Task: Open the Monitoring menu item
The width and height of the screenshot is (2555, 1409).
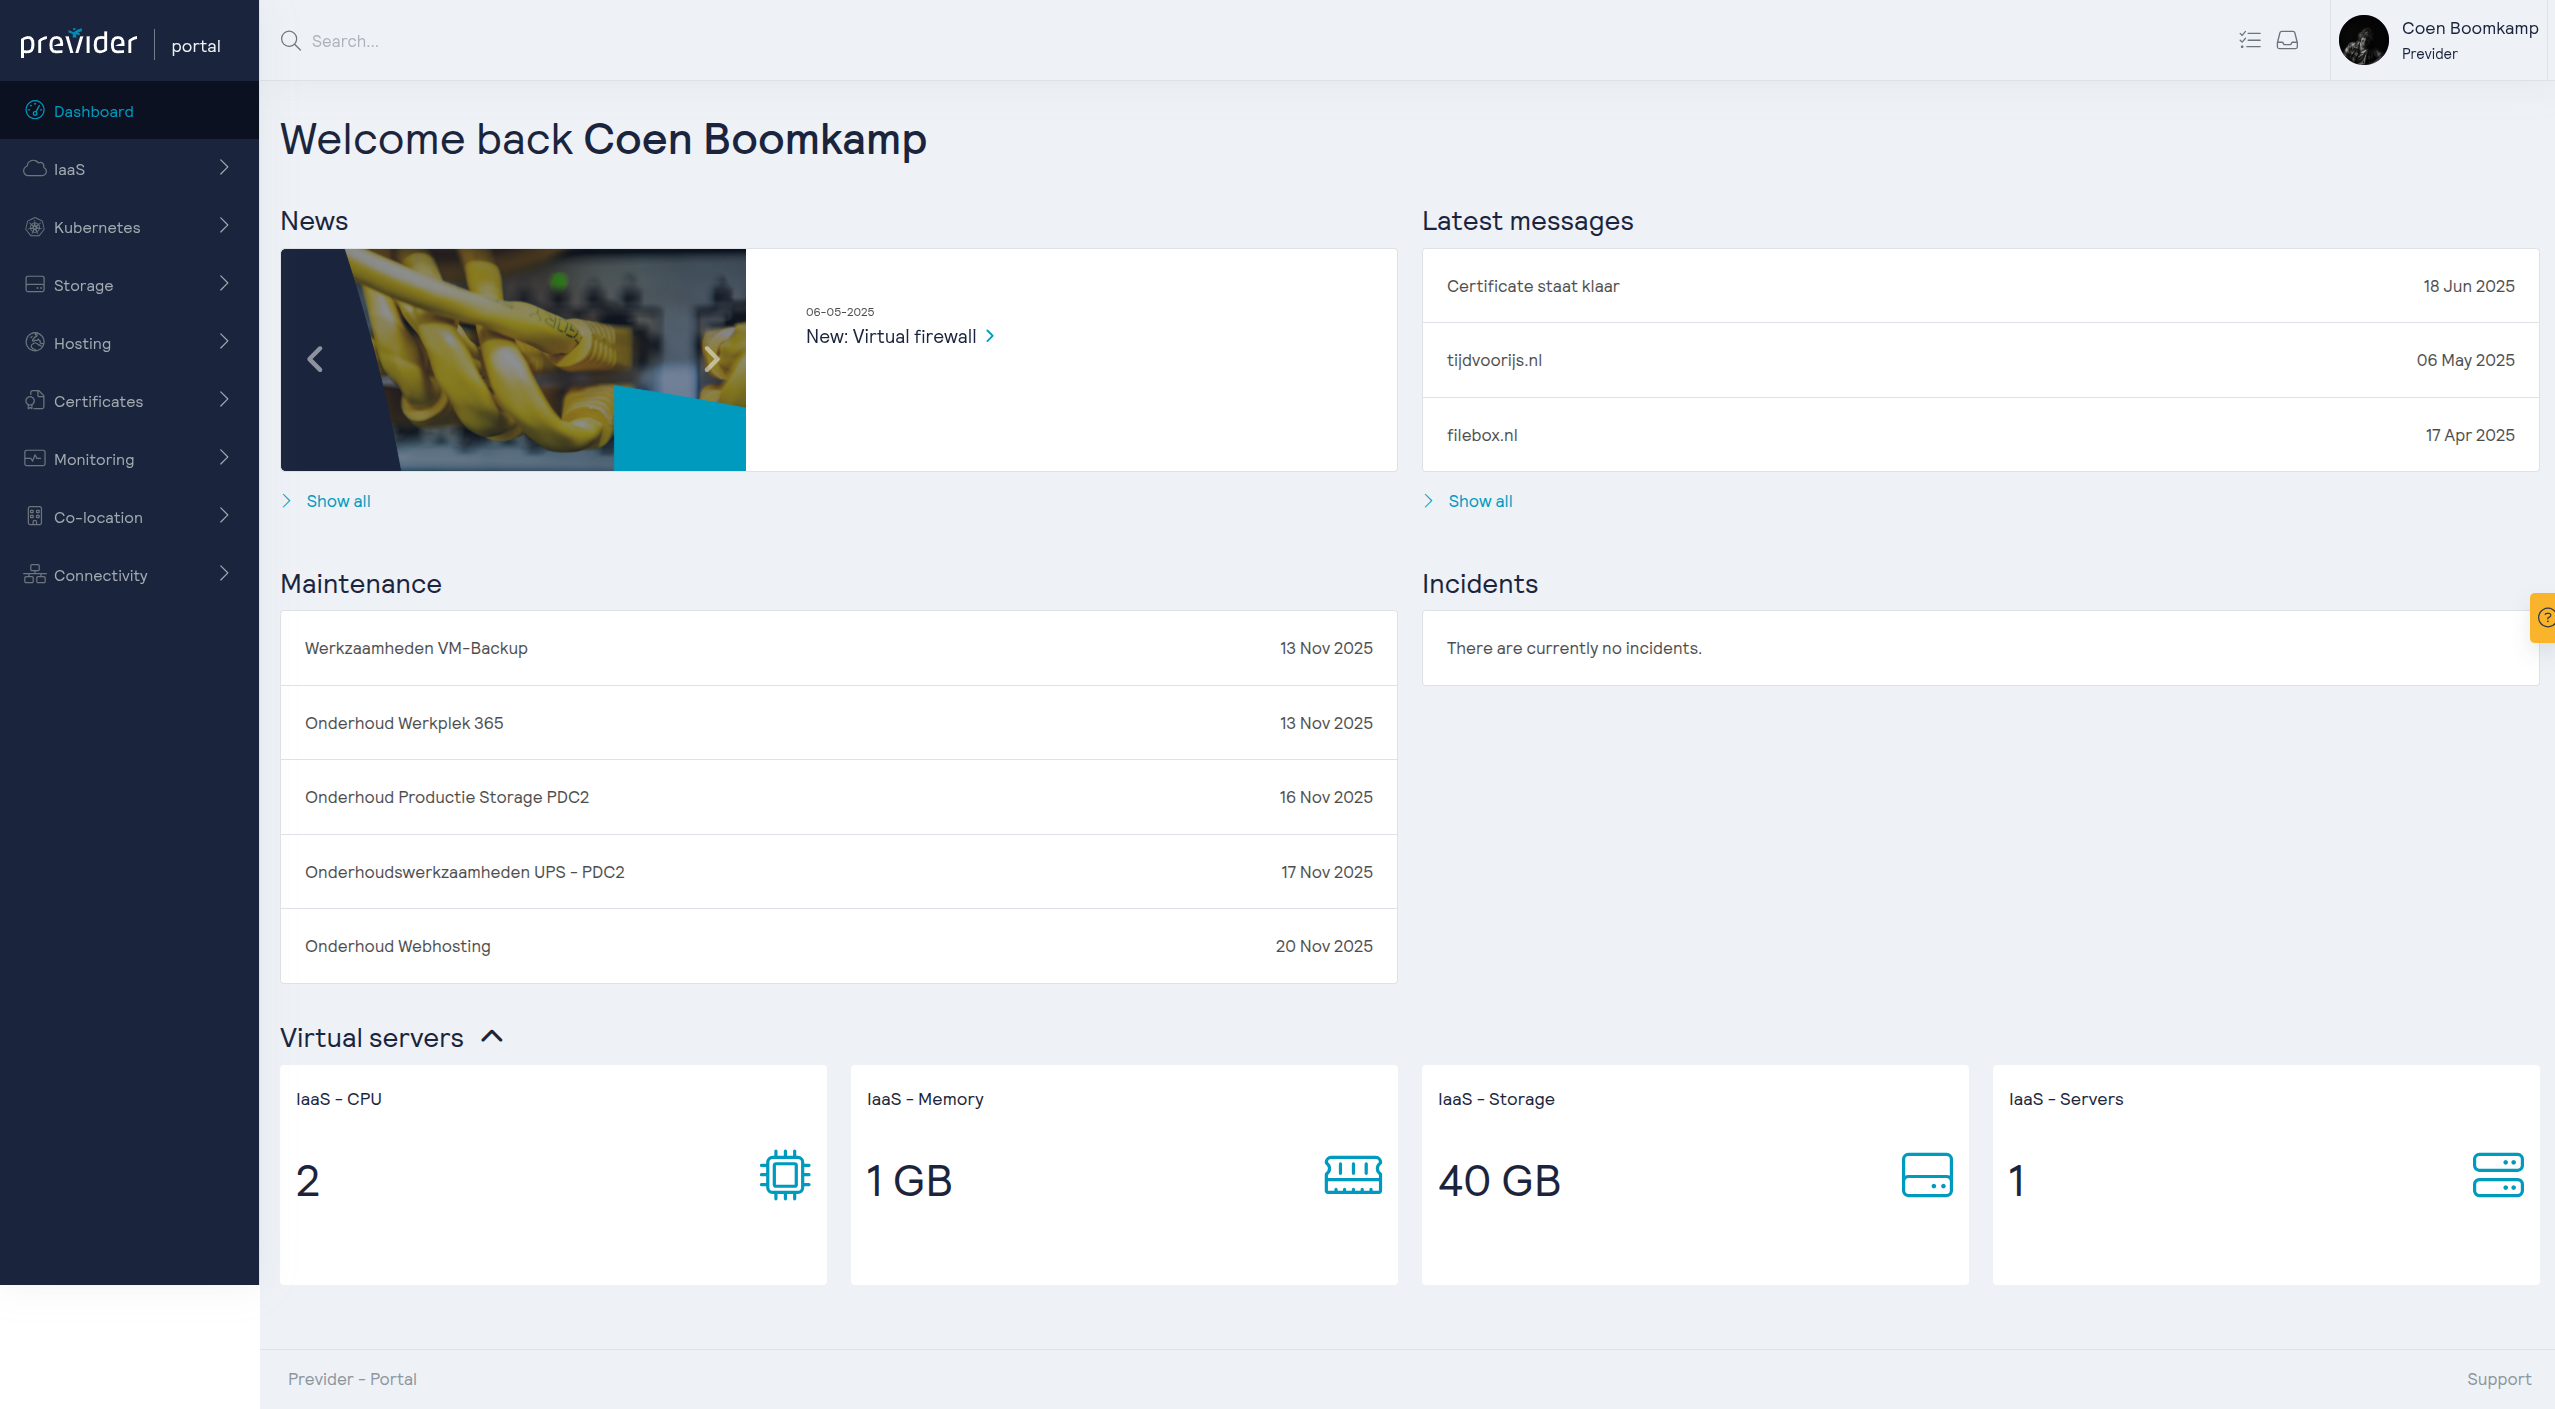Action: pos(94,459)
